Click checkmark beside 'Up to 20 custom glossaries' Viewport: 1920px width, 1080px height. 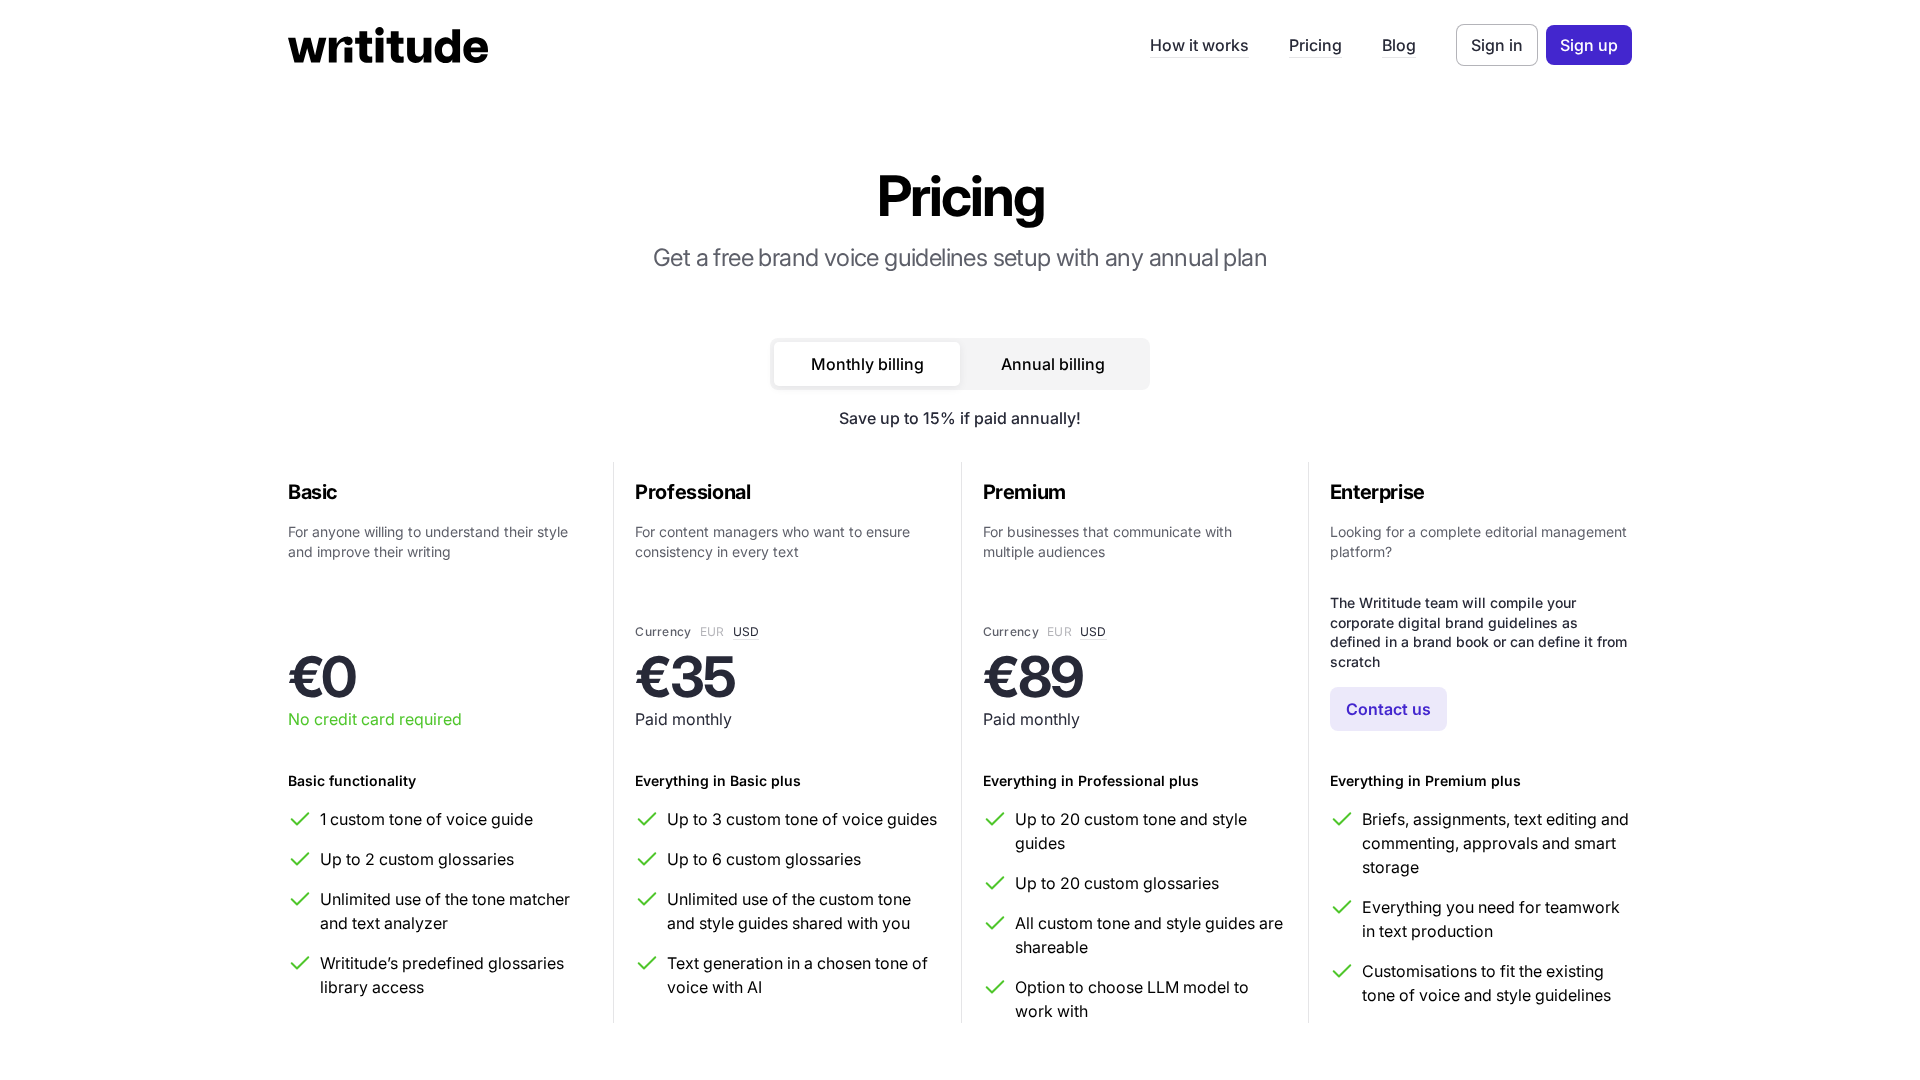(x=994, y=883)
